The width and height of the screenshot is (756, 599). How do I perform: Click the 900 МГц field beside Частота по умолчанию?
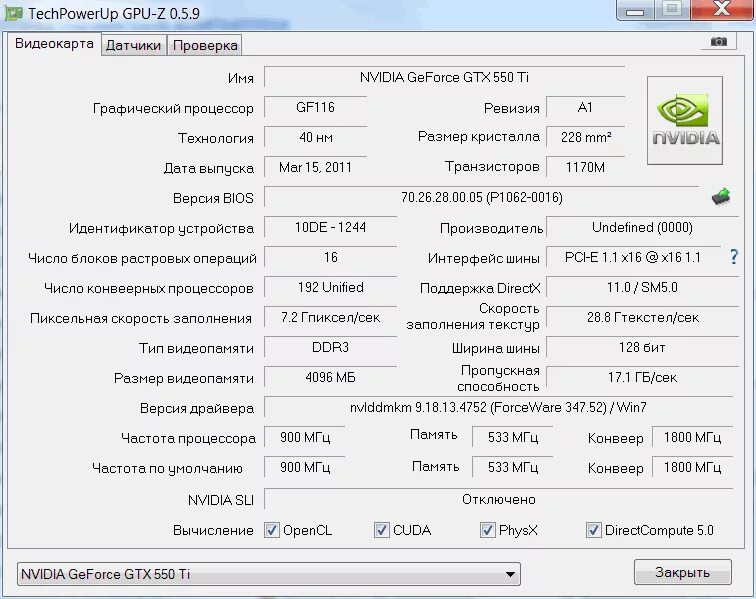click(305, 467)
